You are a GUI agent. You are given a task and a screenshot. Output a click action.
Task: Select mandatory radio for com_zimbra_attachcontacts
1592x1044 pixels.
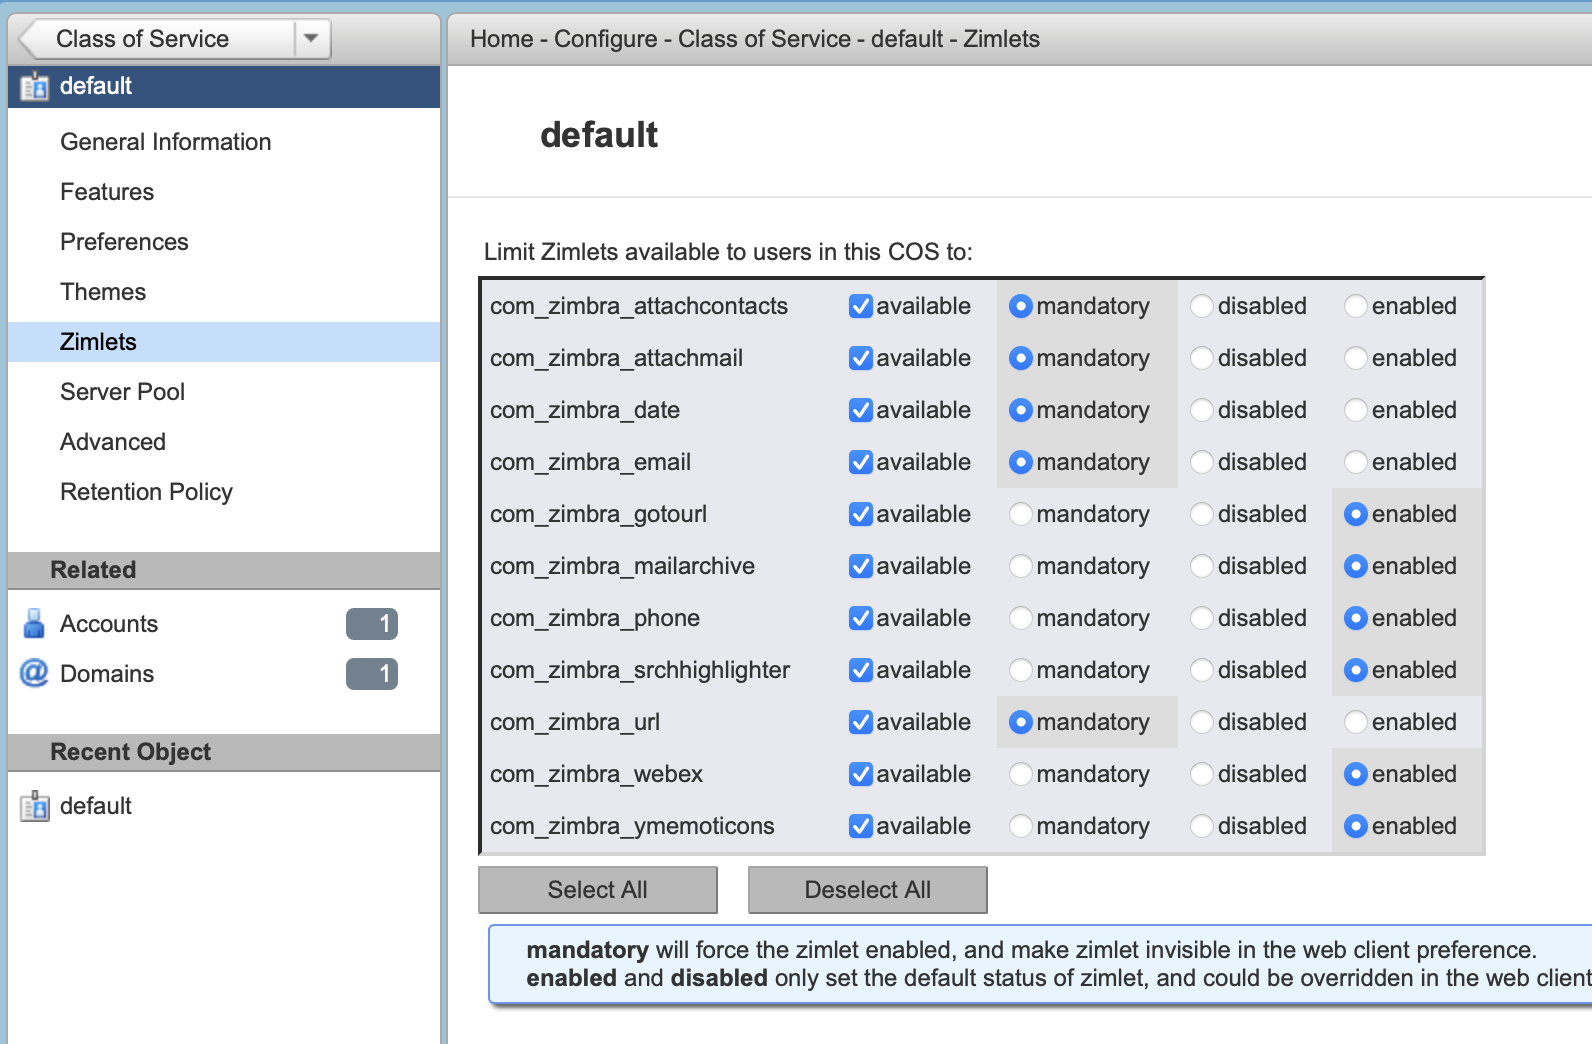1021,306
